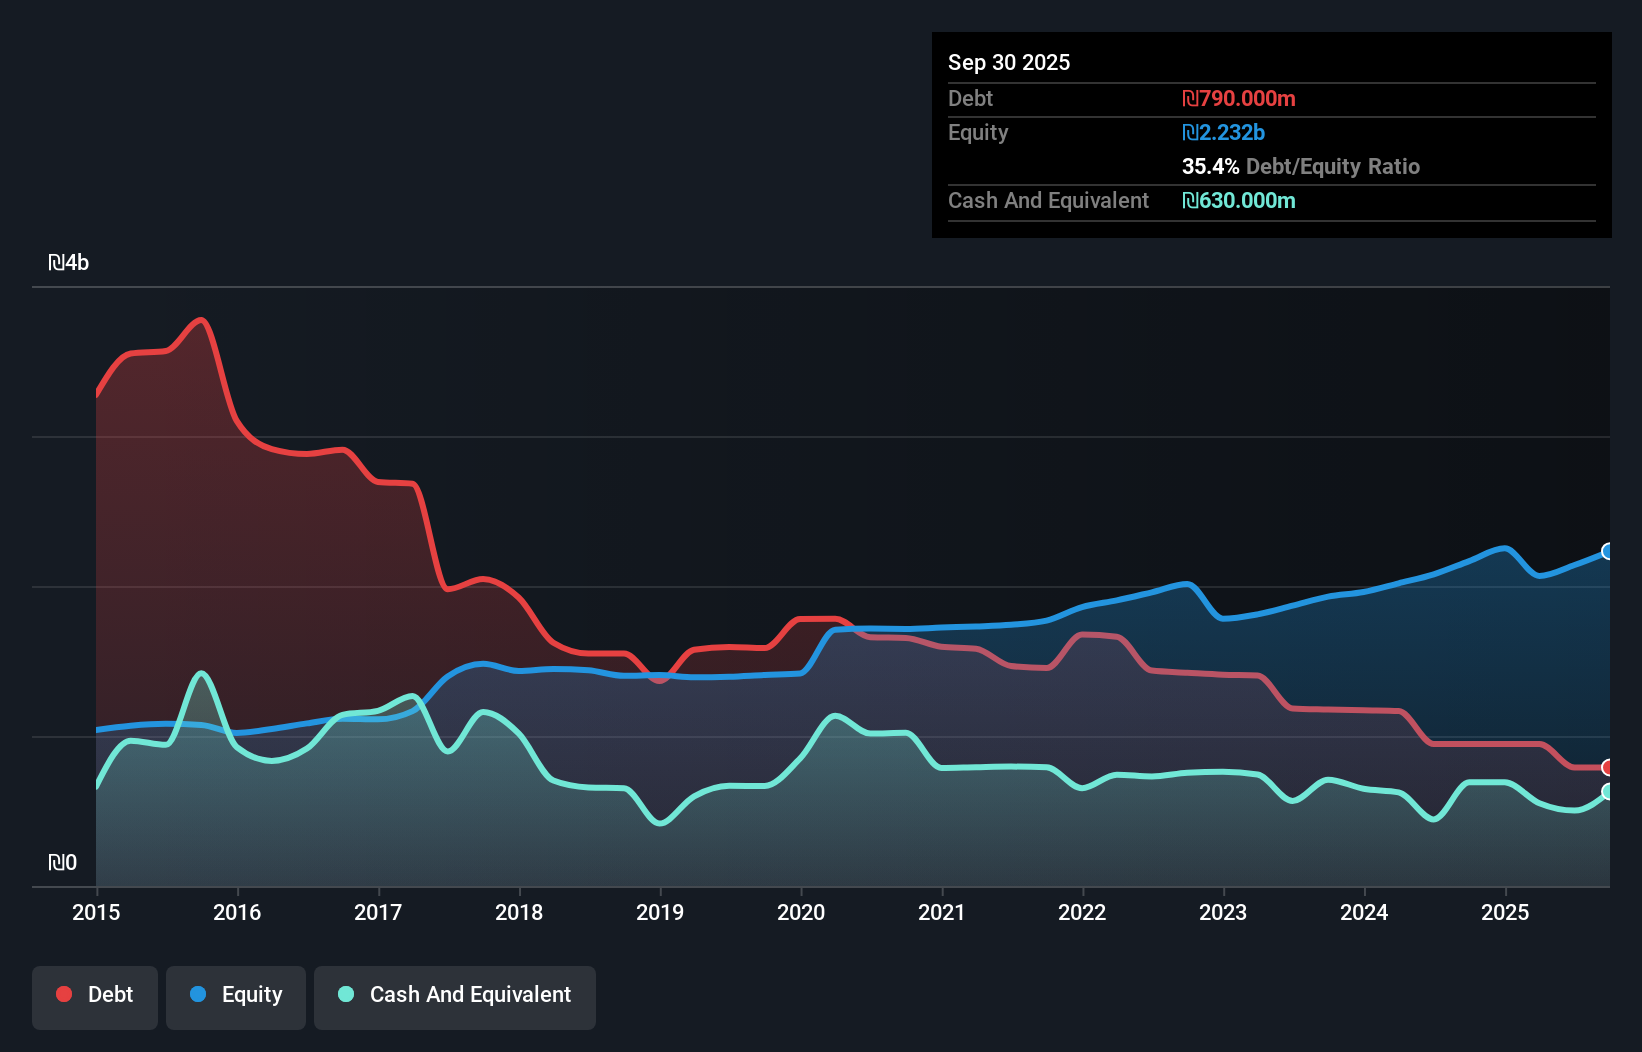The height and width of the screenshot is (1052, 1642).
Task: Select the 2025 x-axis label
Action: tap(1505, 912)
